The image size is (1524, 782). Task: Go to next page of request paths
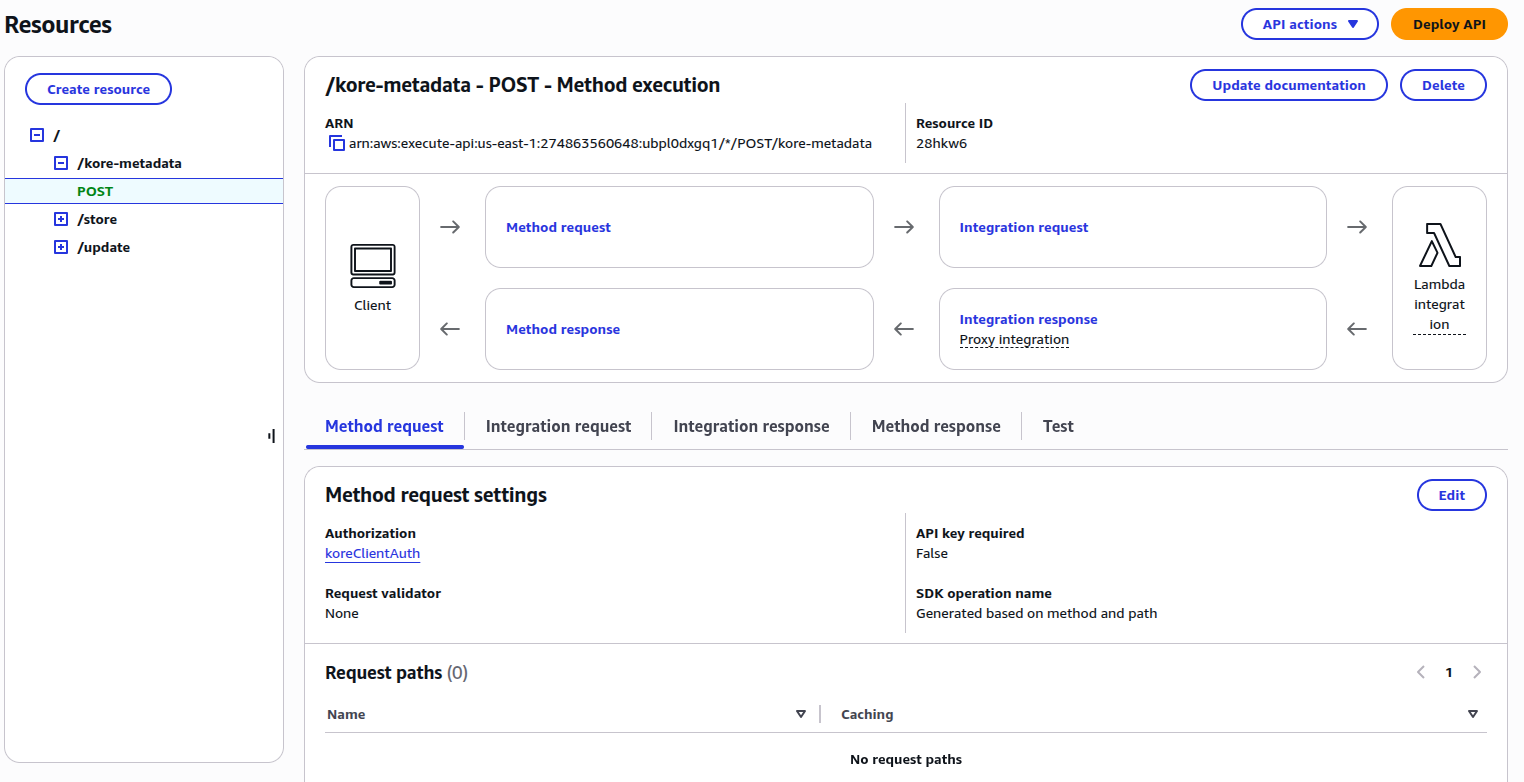(1477, 673)
